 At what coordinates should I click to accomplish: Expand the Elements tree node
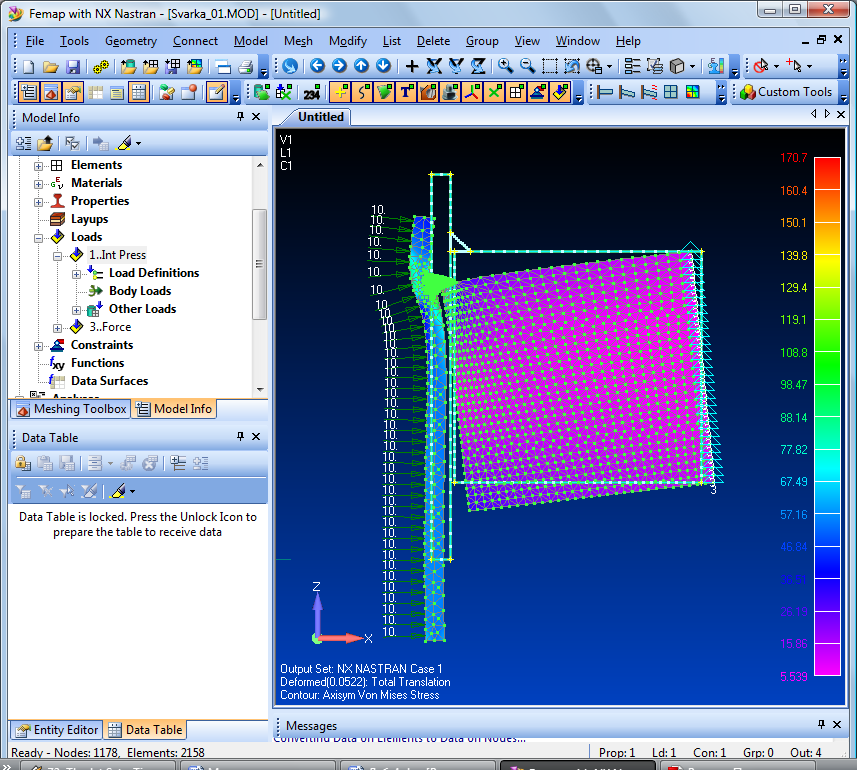(38, 166)
